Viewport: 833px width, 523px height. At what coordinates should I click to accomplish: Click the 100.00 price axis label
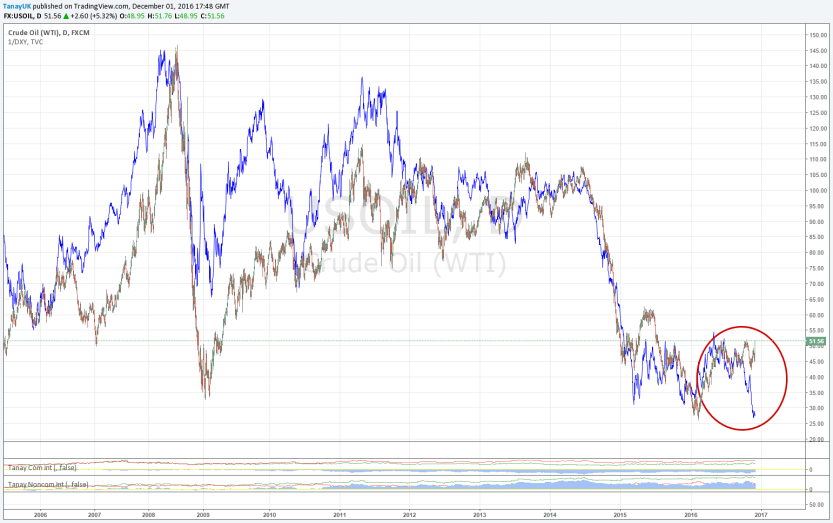click(x=818, y=191)
